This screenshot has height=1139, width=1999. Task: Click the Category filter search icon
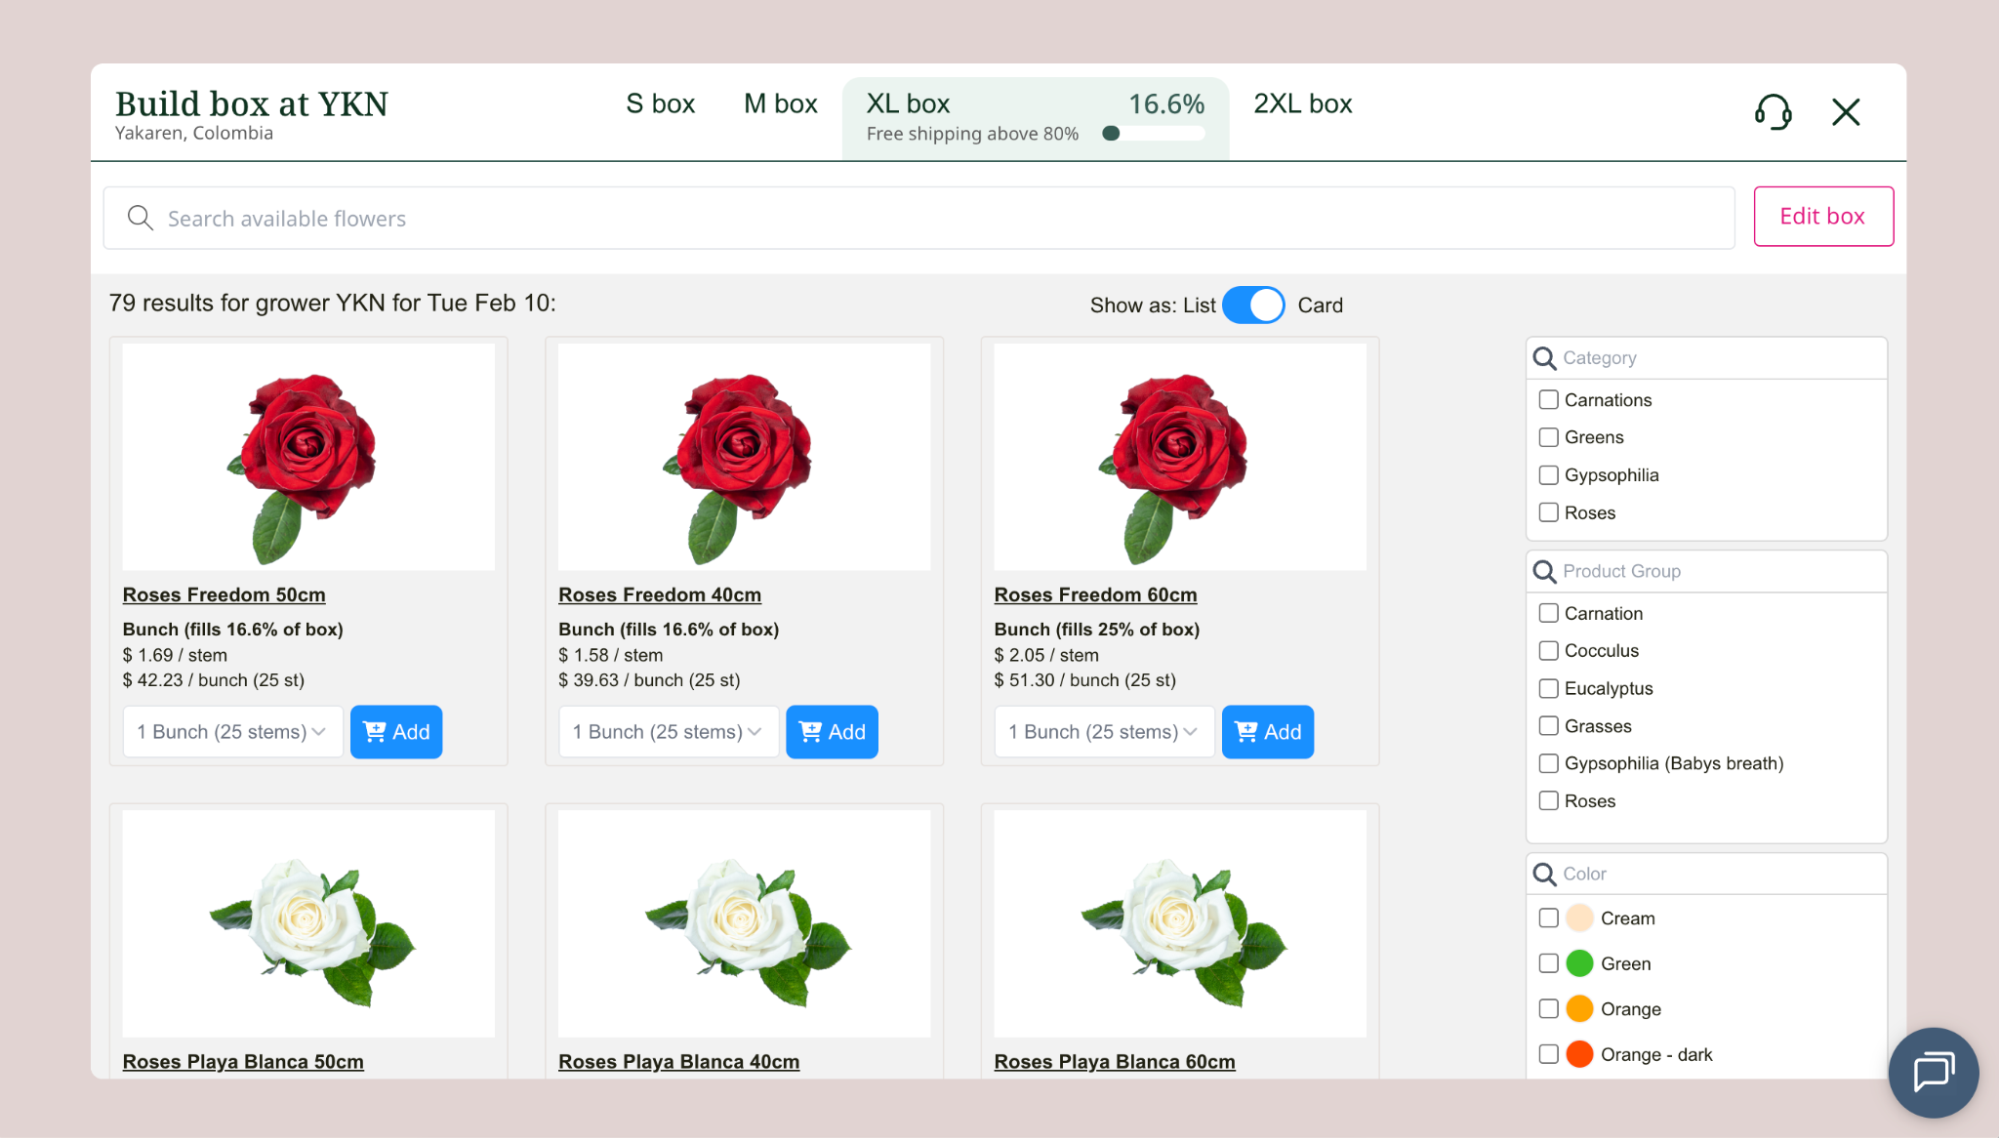pos(1543,357)
